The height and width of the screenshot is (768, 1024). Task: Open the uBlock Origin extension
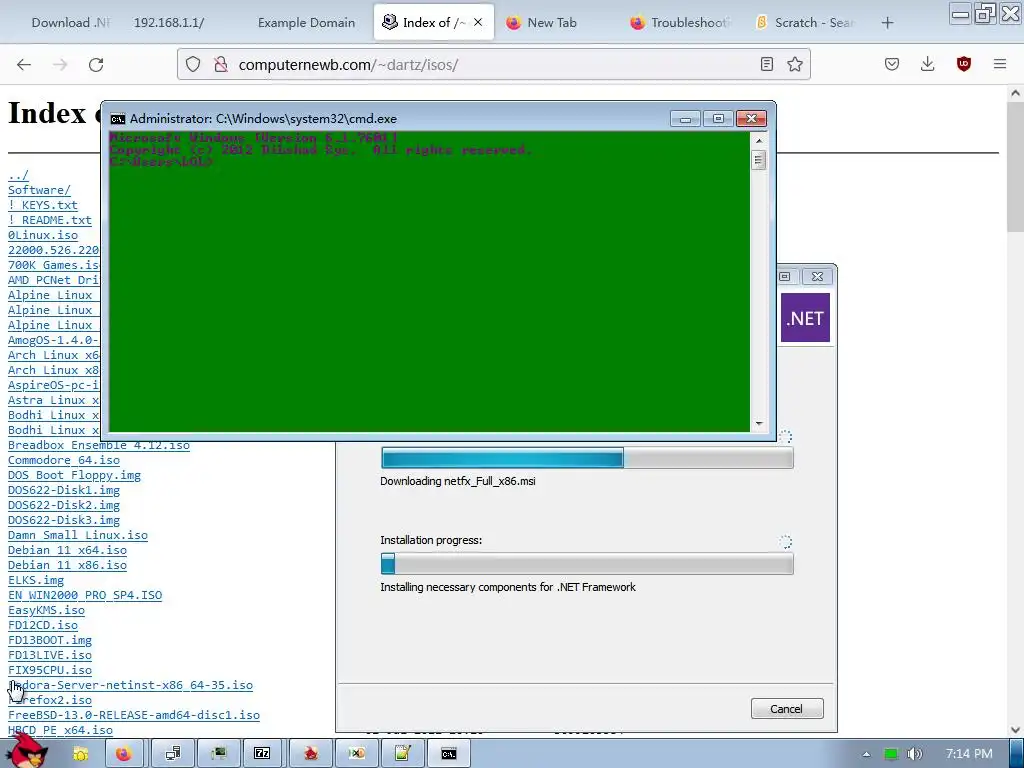[x=963, y=64]
